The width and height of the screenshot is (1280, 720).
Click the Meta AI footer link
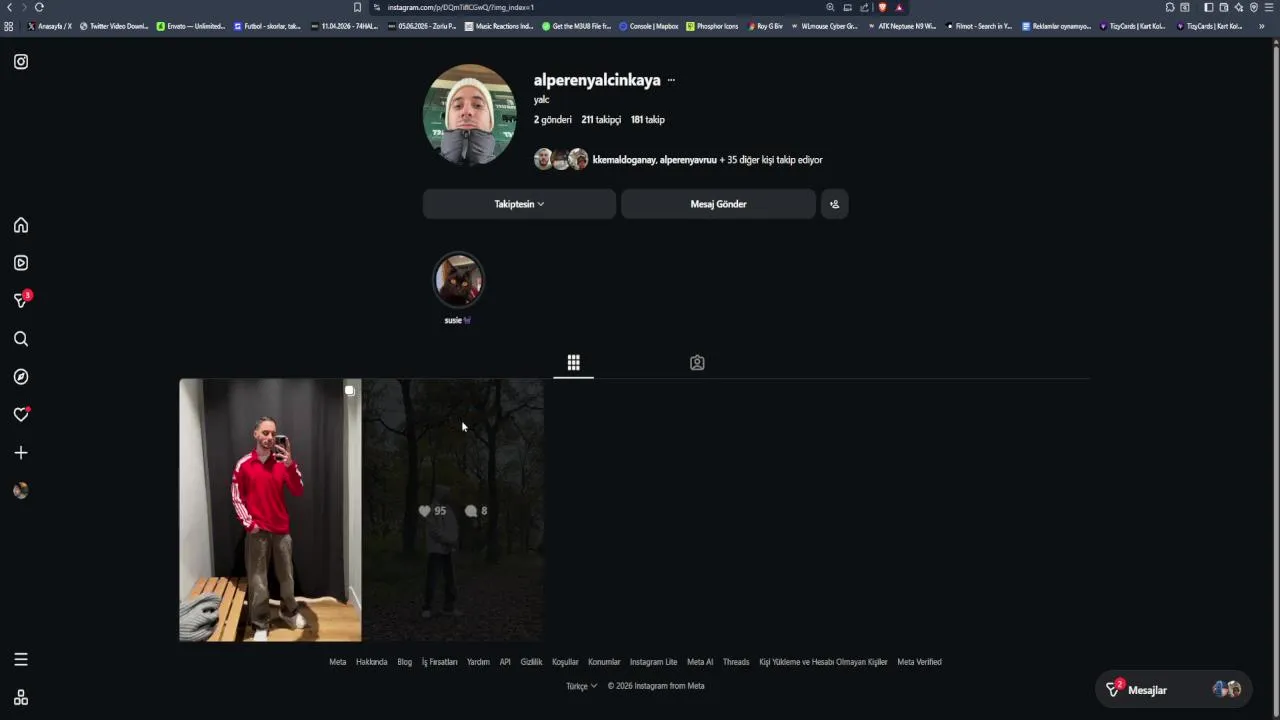(700, 662)
